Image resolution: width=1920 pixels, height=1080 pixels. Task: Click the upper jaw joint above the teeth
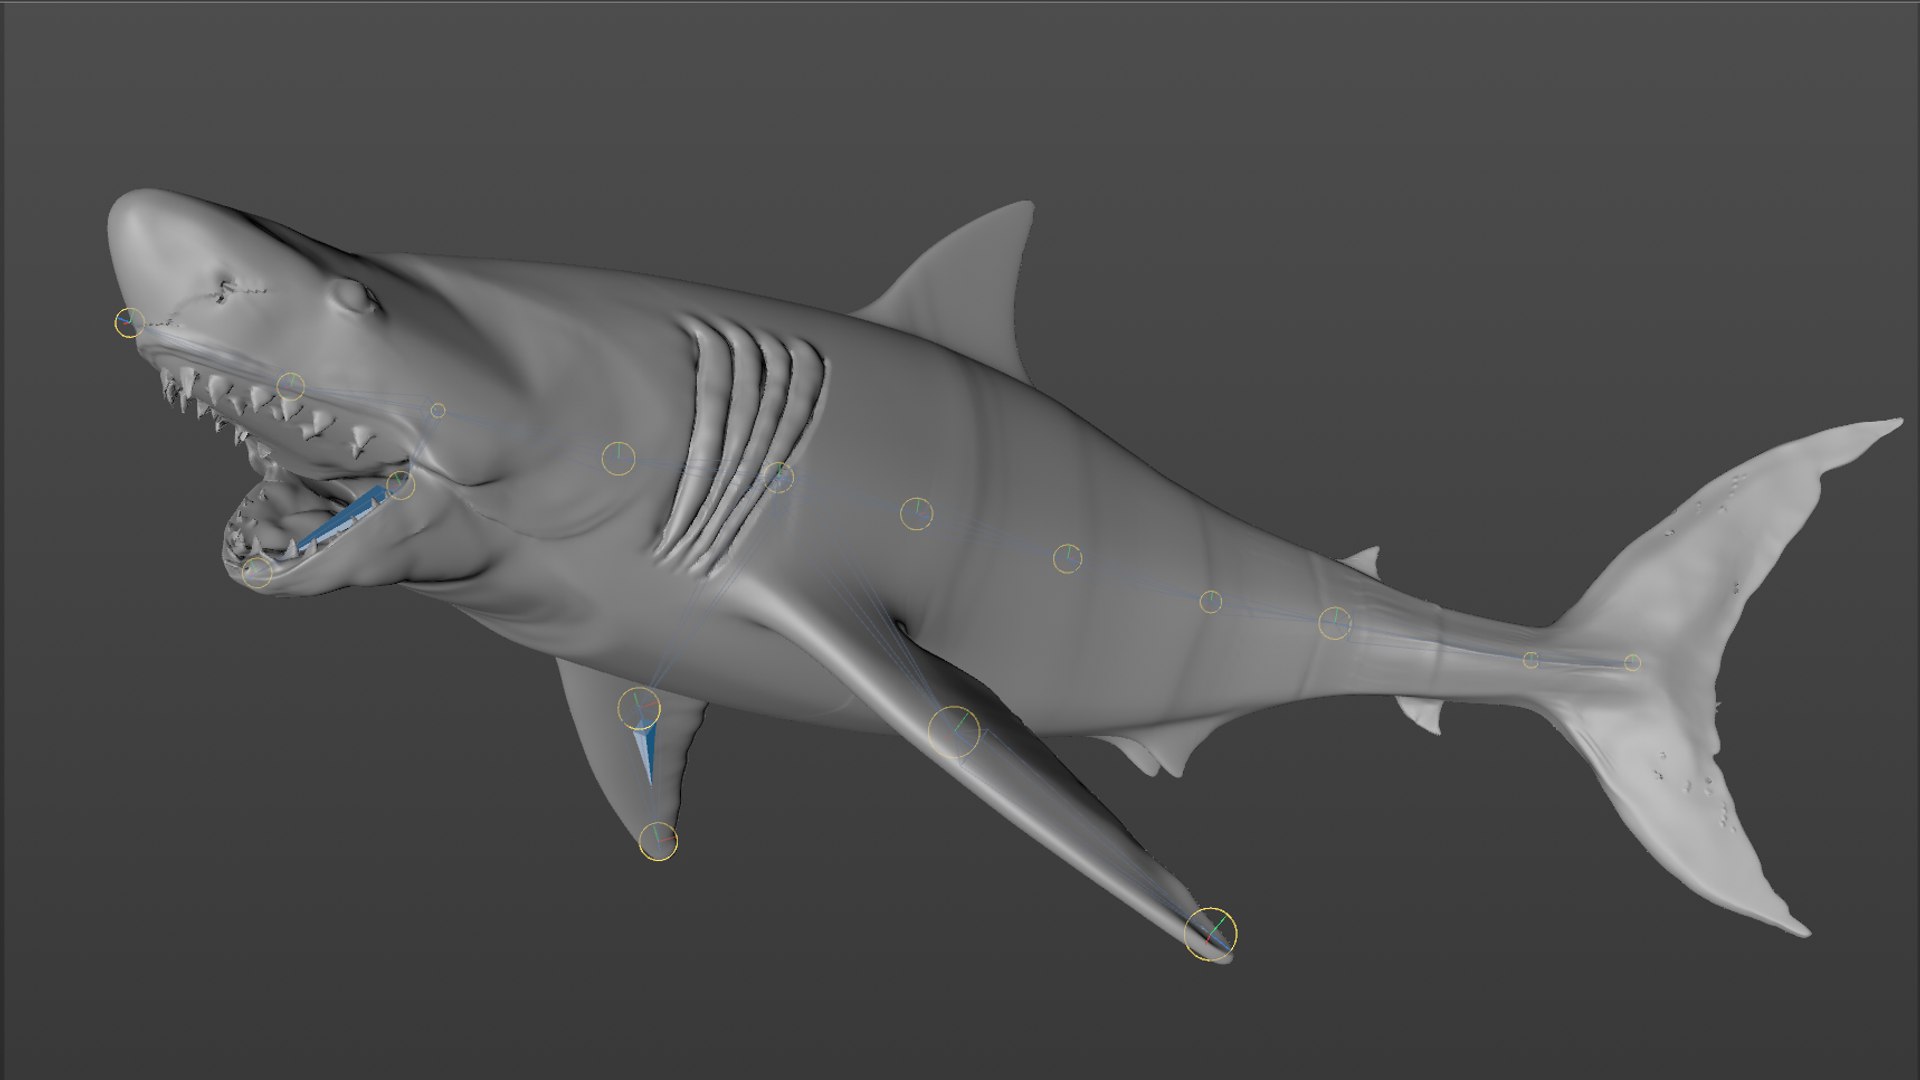click(290, 386)
